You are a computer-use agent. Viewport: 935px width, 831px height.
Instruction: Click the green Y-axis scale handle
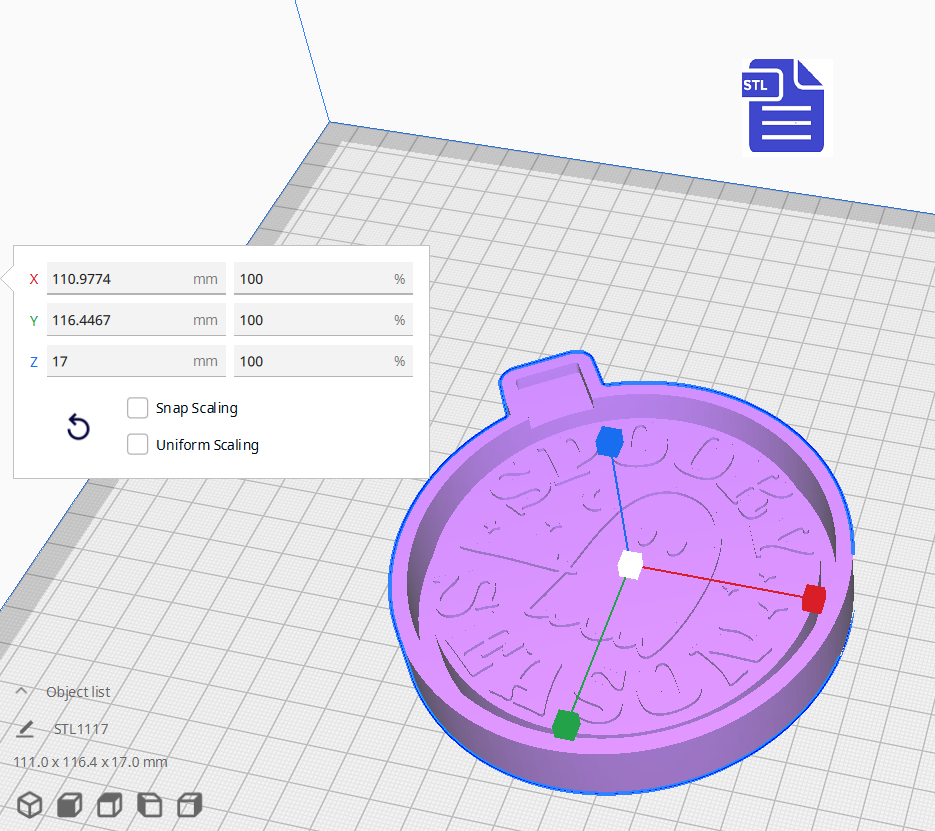point(566,723)
